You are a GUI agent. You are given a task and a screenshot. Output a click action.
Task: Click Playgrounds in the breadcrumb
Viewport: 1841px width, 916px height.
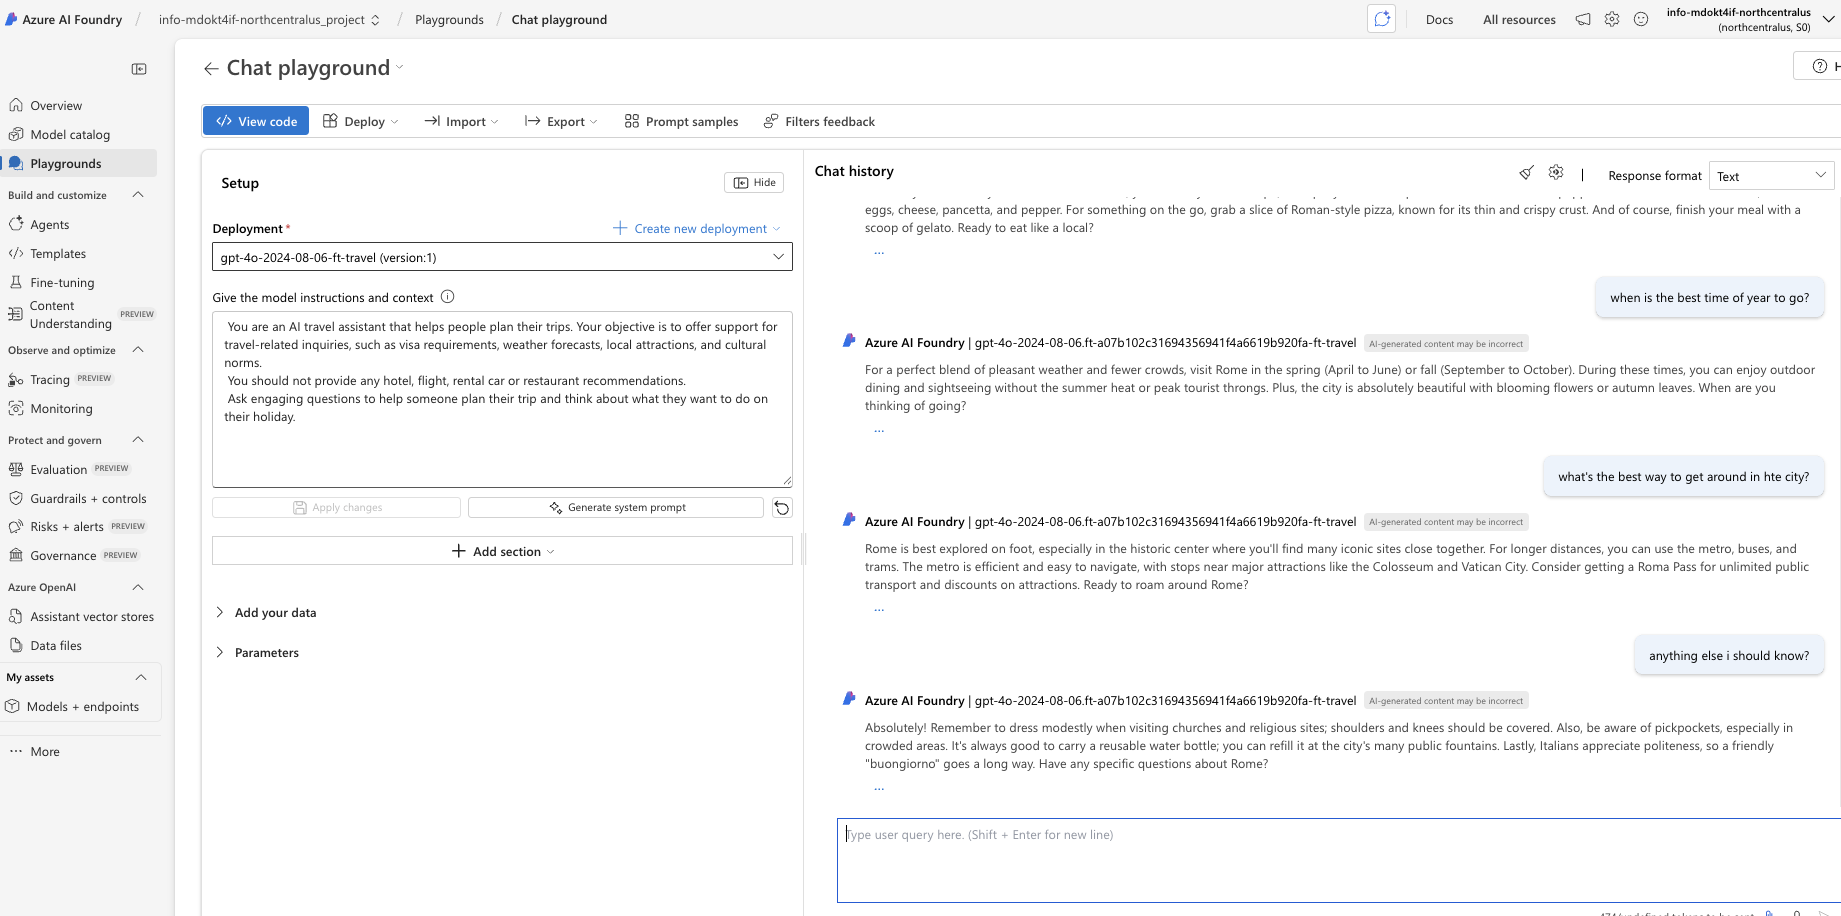tap(449, 19)
